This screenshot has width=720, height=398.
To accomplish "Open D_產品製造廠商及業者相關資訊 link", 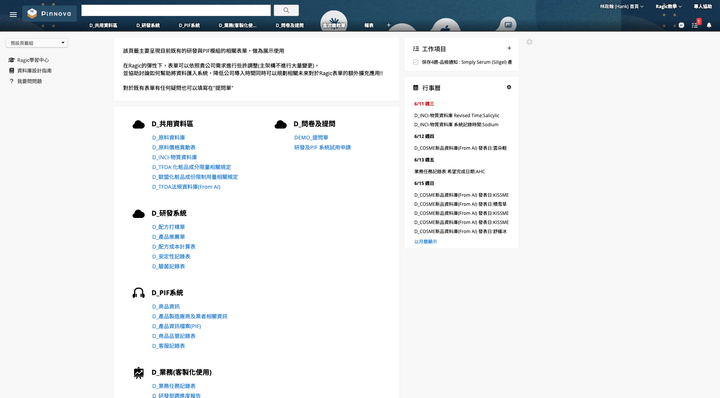I will [x=190, y=316].
